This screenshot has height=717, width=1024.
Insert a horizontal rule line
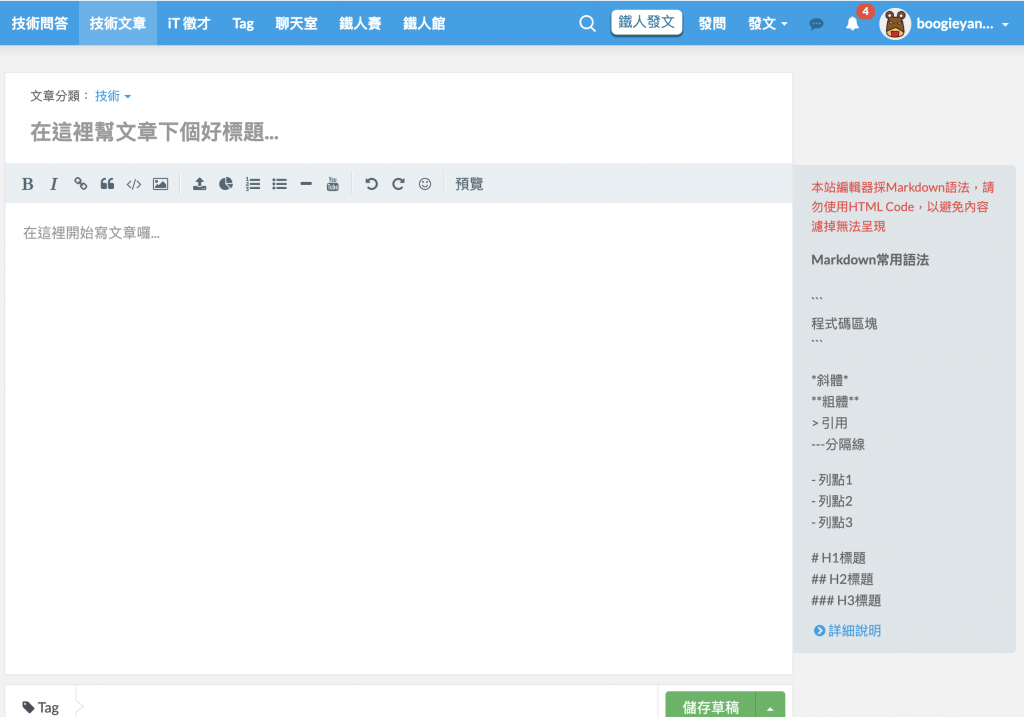(306, 184)
